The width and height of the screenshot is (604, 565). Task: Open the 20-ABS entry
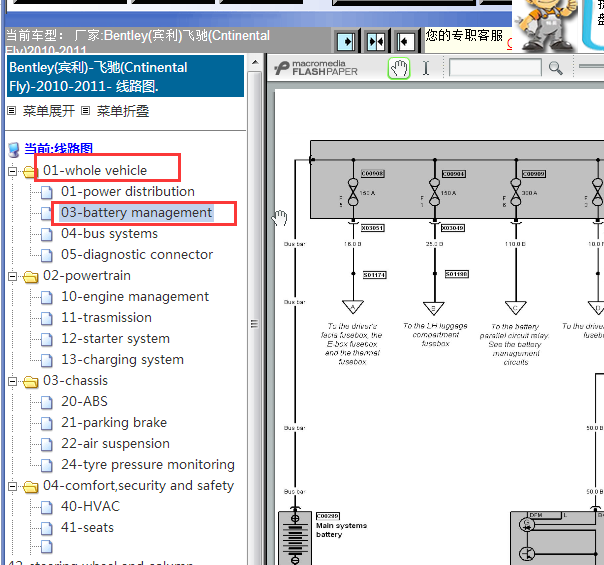(84, 401)
